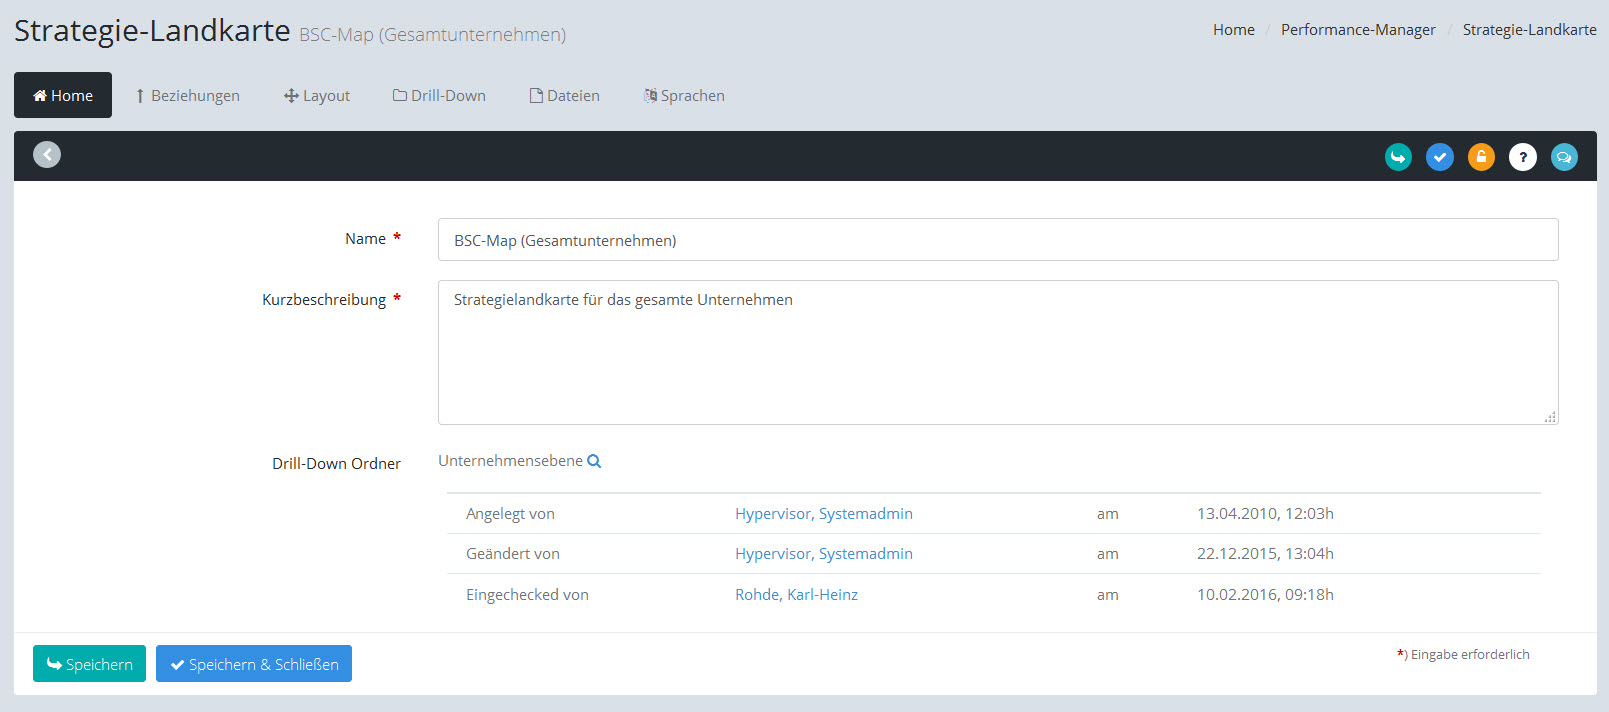Open the Drill-Down tab
The height and width of the screenshot is (712, 1609).
439,96
